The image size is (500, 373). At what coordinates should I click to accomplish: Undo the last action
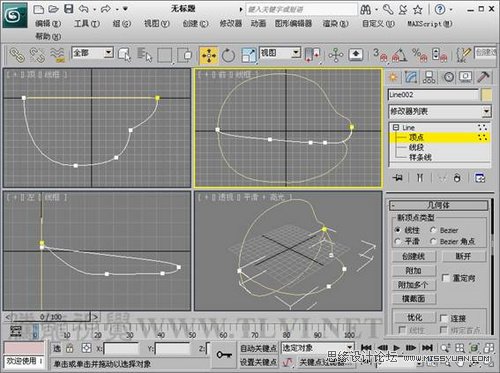coord(84,9)
